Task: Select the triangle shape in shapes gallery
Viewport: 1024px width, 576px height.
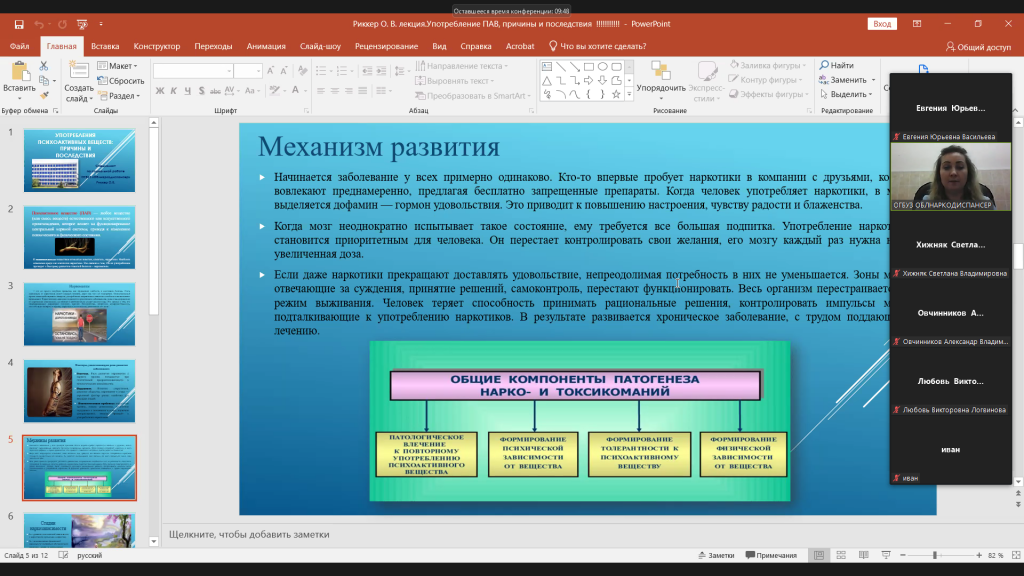Action: pyautogui.click(x=547, y=80)
